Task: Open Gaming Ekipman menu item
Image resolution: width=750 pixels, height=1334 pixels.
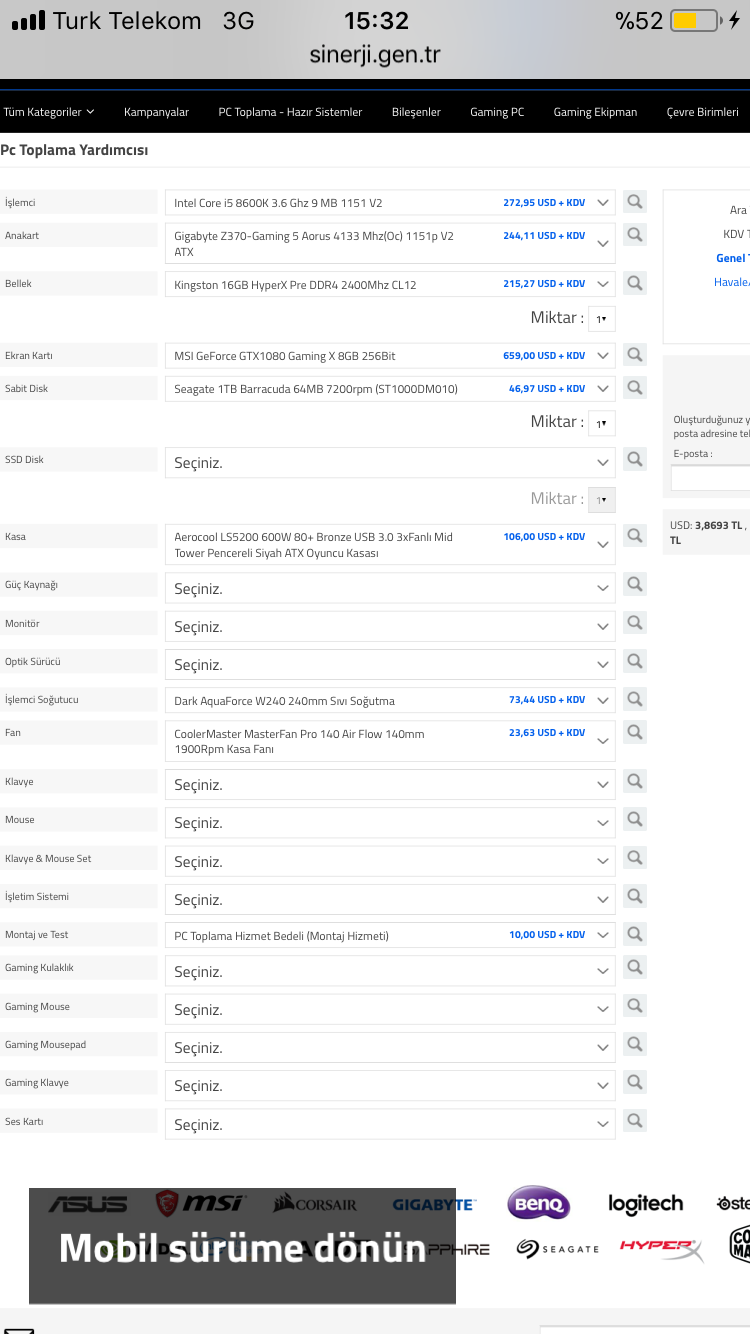Action: coord(595,112)
